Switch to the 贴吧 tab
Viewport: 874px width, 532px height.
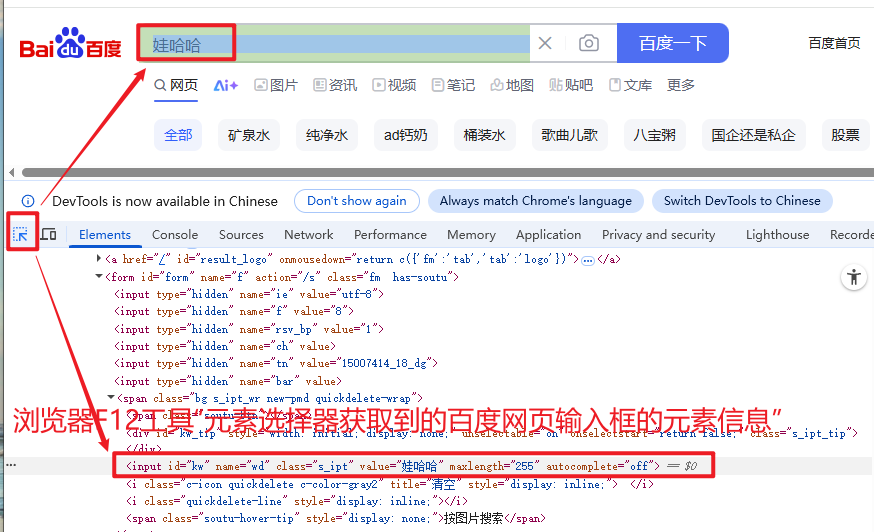571,85
